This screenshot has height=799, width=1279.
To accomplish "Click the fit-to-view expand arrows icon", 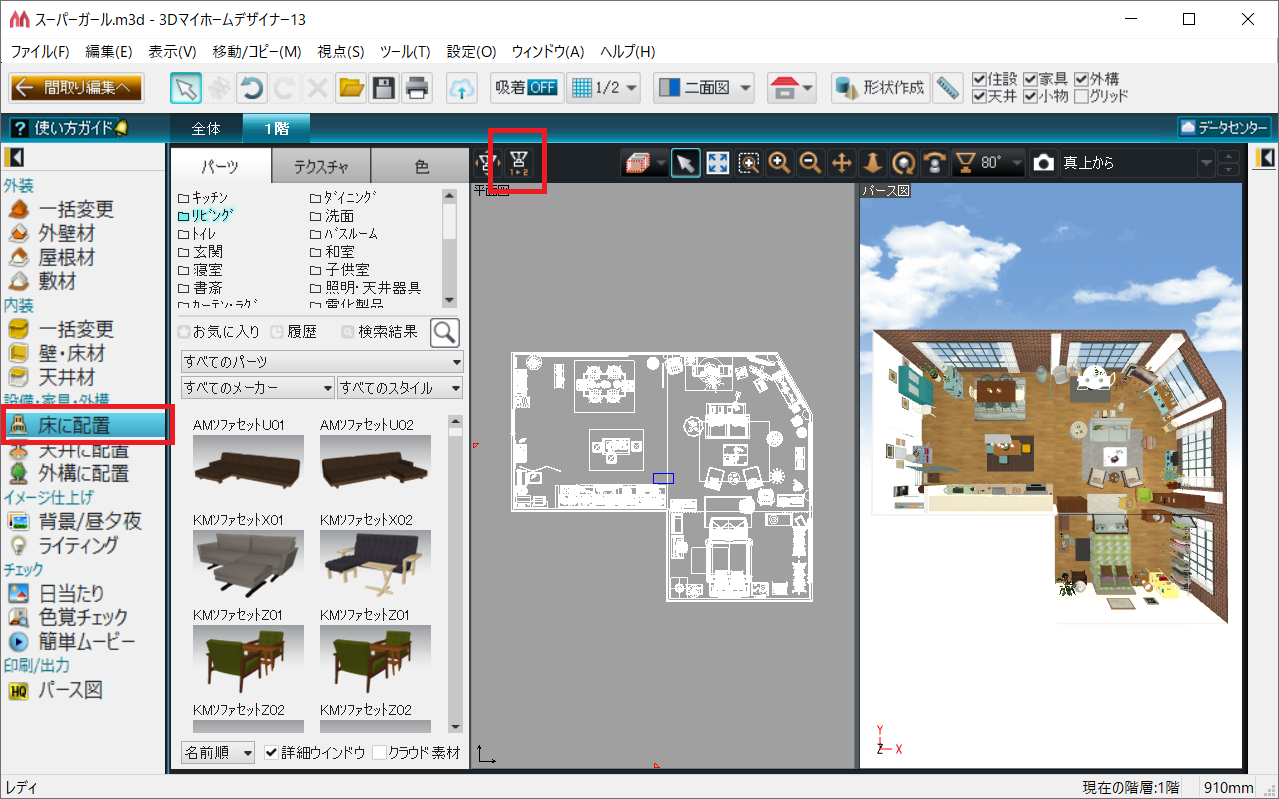I will pos(717,163).
